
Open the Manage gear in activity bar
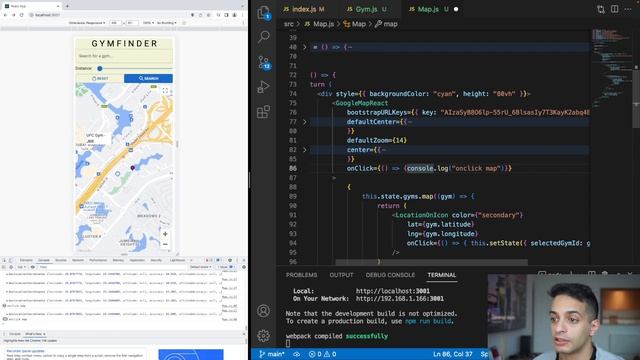264,336
